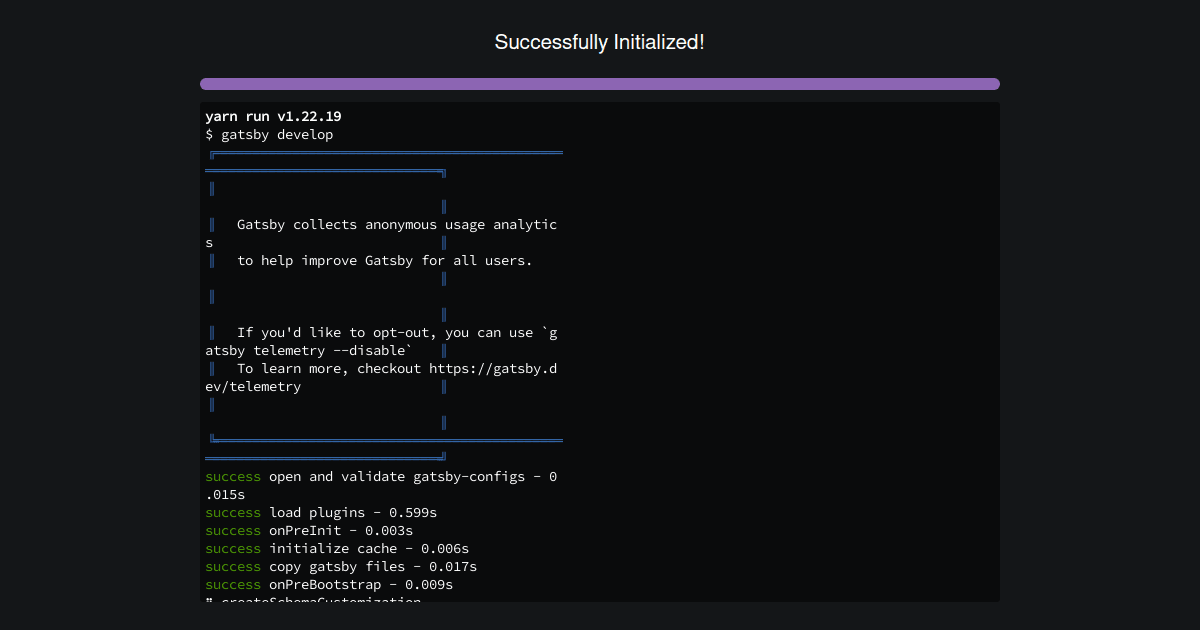The height and width of the screenshot is (630, 1200).
Task: Click 'success onPreBootstrap - 0.009s' line
Action: 329,584
